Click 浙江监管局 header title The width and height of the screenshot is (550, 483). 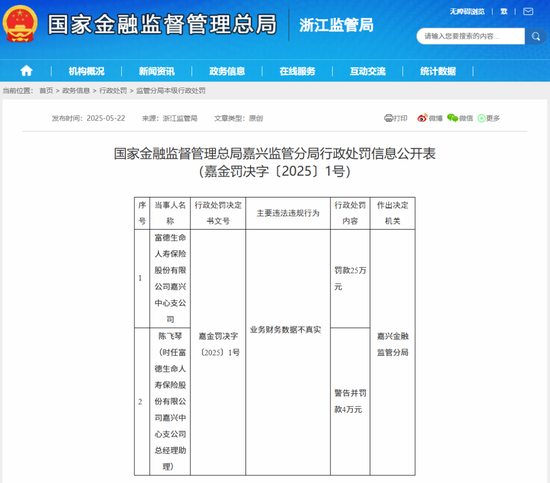click(x=336, y=25)
